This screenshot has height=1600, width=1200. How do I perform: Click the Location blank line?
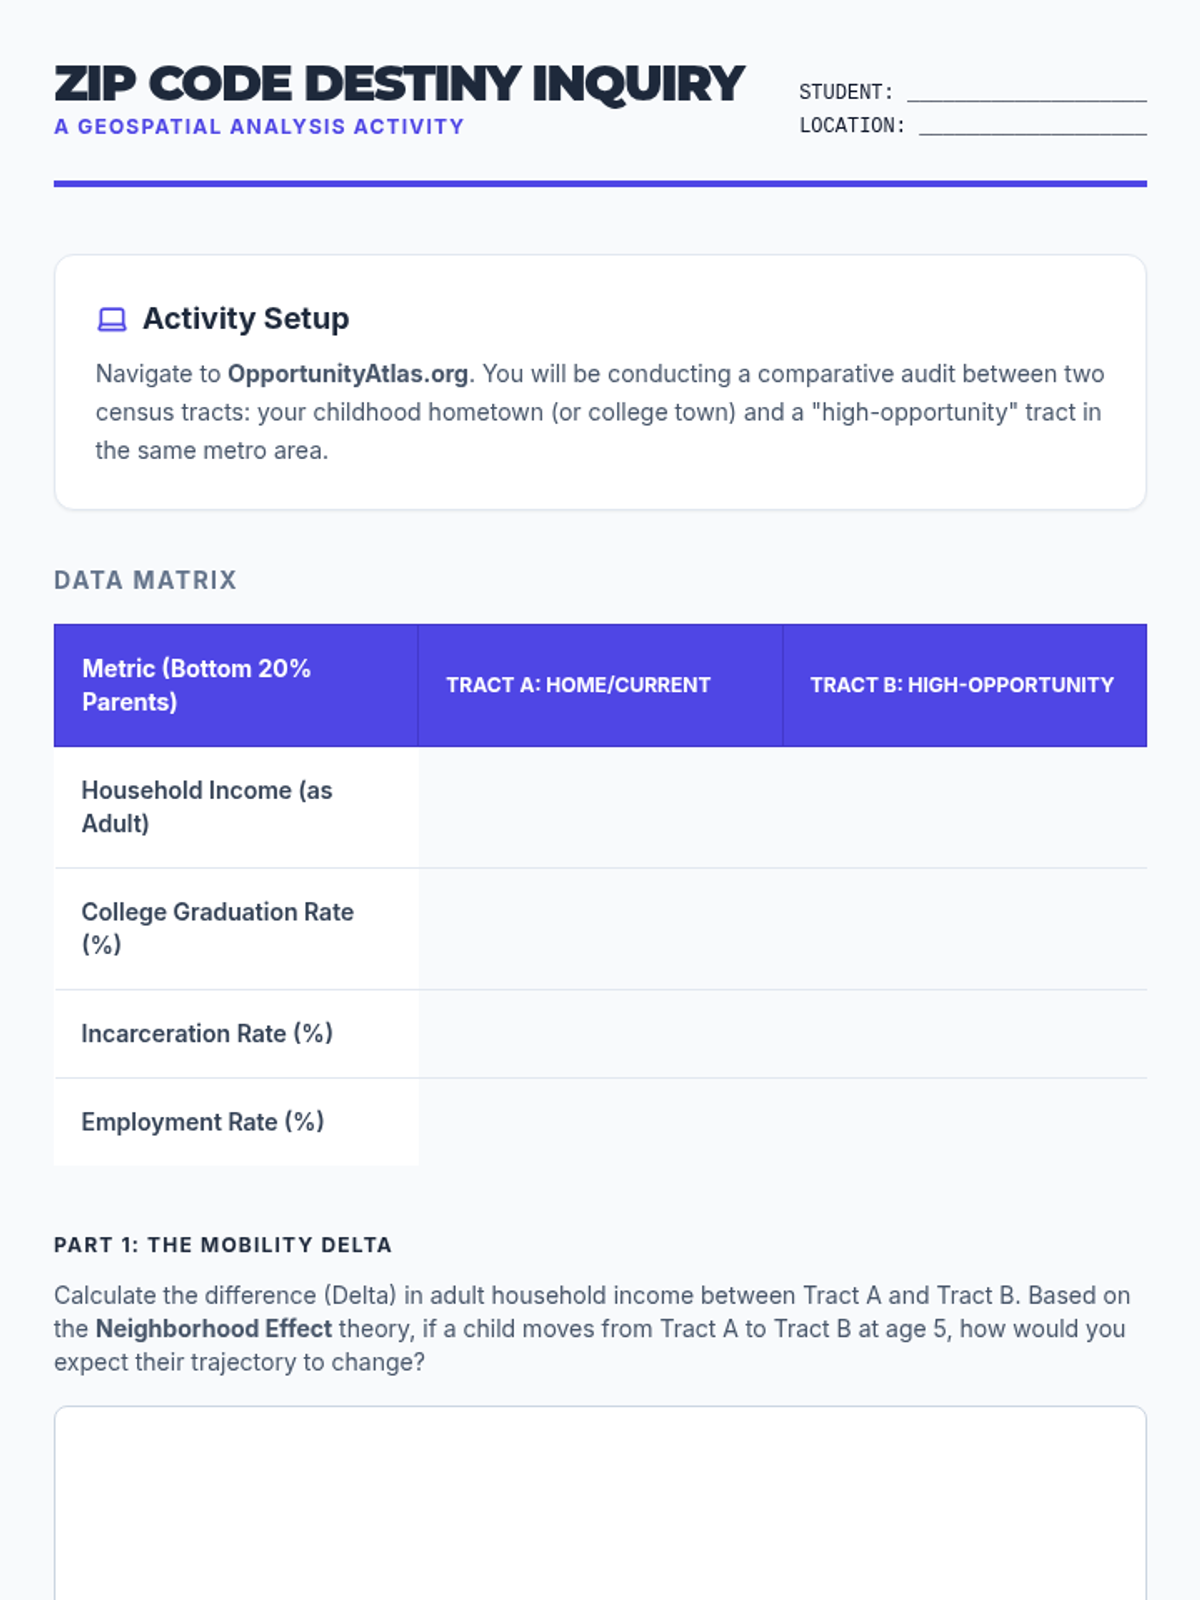1032,126
